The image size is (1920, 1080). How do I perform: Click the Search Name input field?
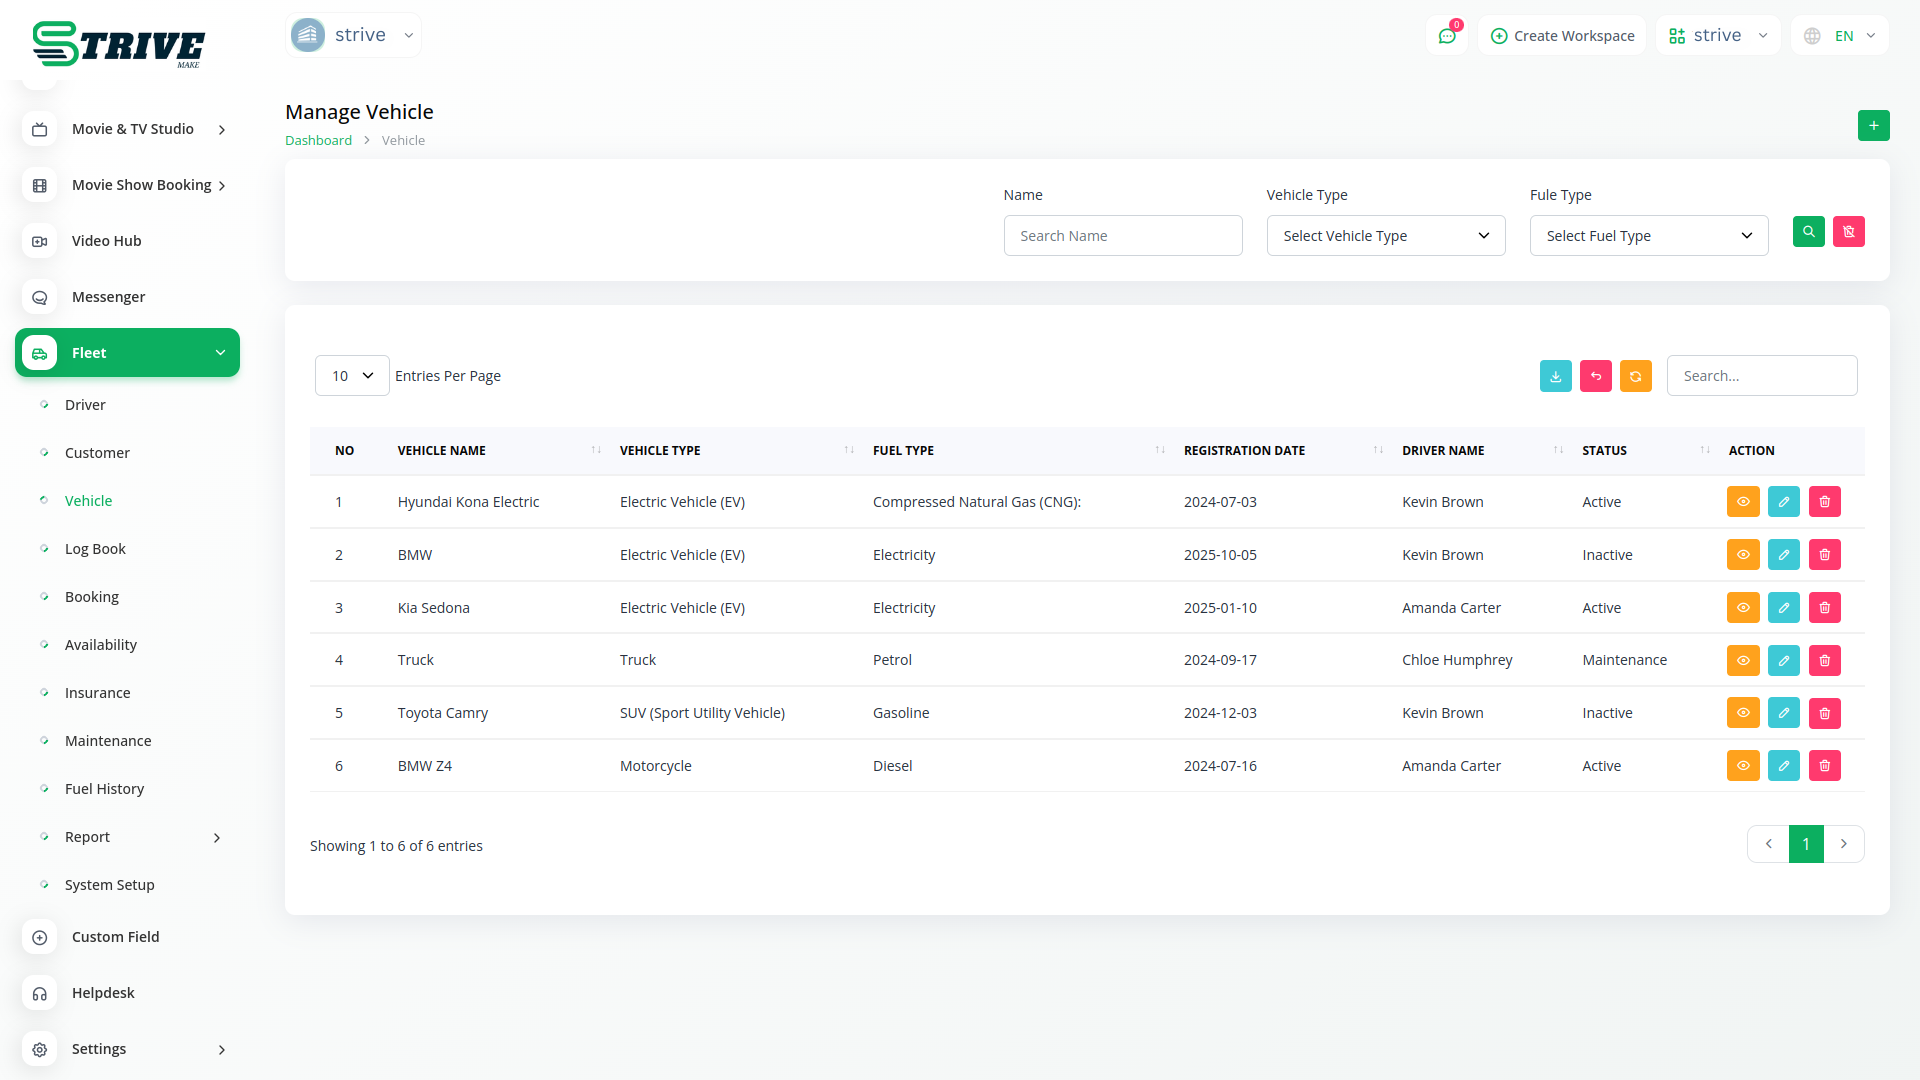[x=1122, y=236]
